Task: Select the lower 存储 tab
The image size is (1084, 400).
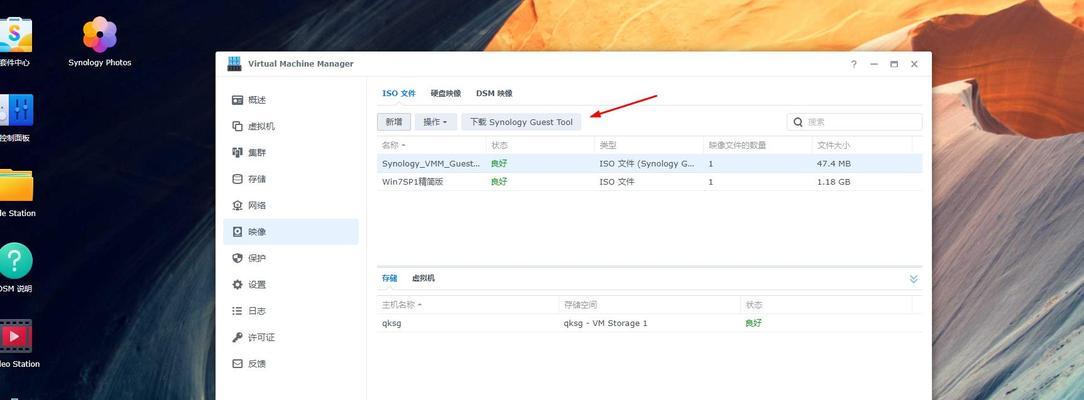Action: [390, 278]
